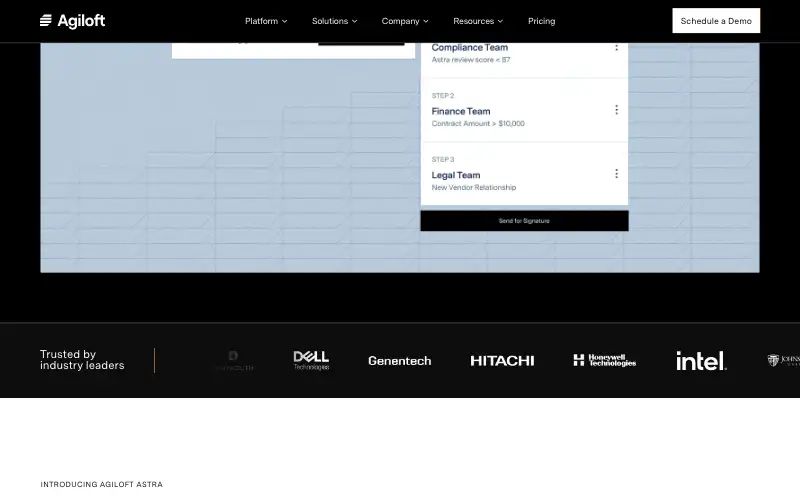Open the Platform dropdown menu

(x=266, y=21)
